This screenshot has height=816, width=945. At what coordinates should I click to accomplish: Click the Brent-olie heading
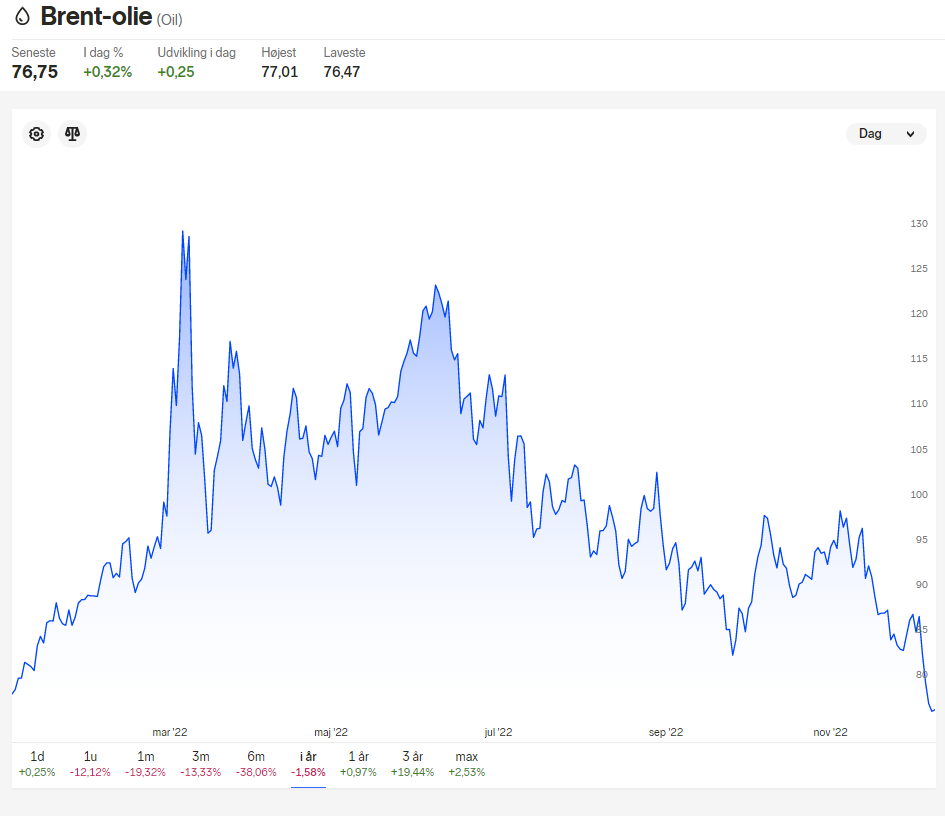[96, 16]
